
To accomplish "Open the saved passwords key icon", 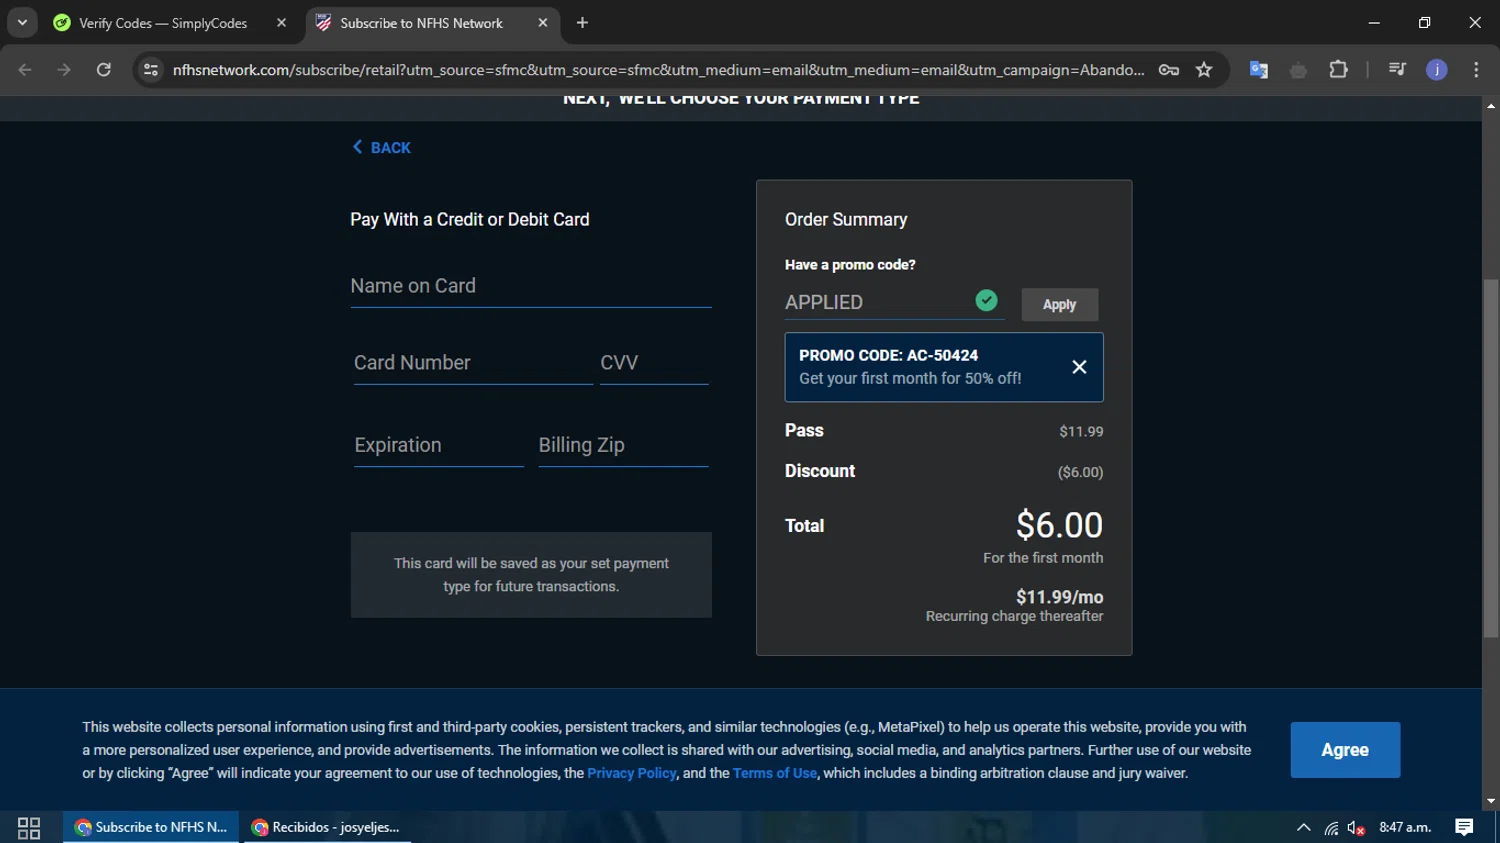I will coord(1168,70).
